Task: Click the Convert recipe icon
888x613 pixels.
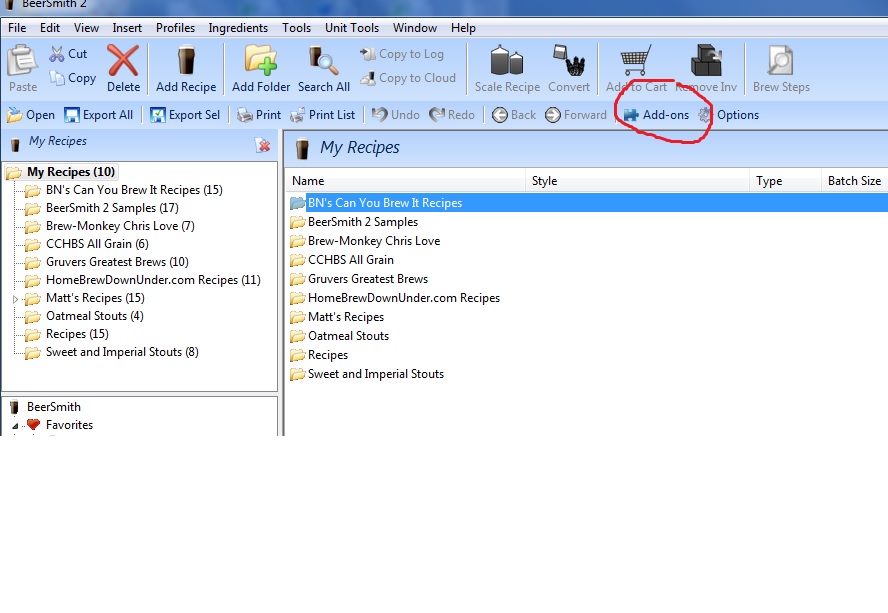Action: click(569, 61)
